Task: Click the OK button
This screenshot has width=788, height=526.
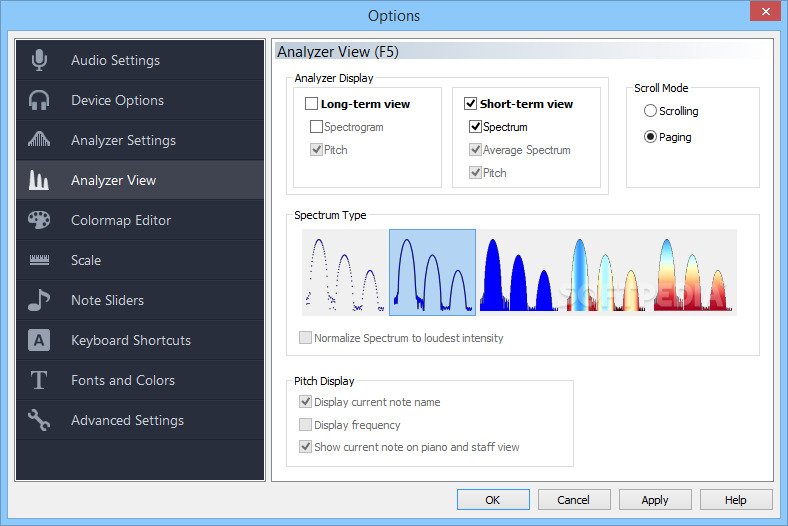Action: (x=493, y=500)
